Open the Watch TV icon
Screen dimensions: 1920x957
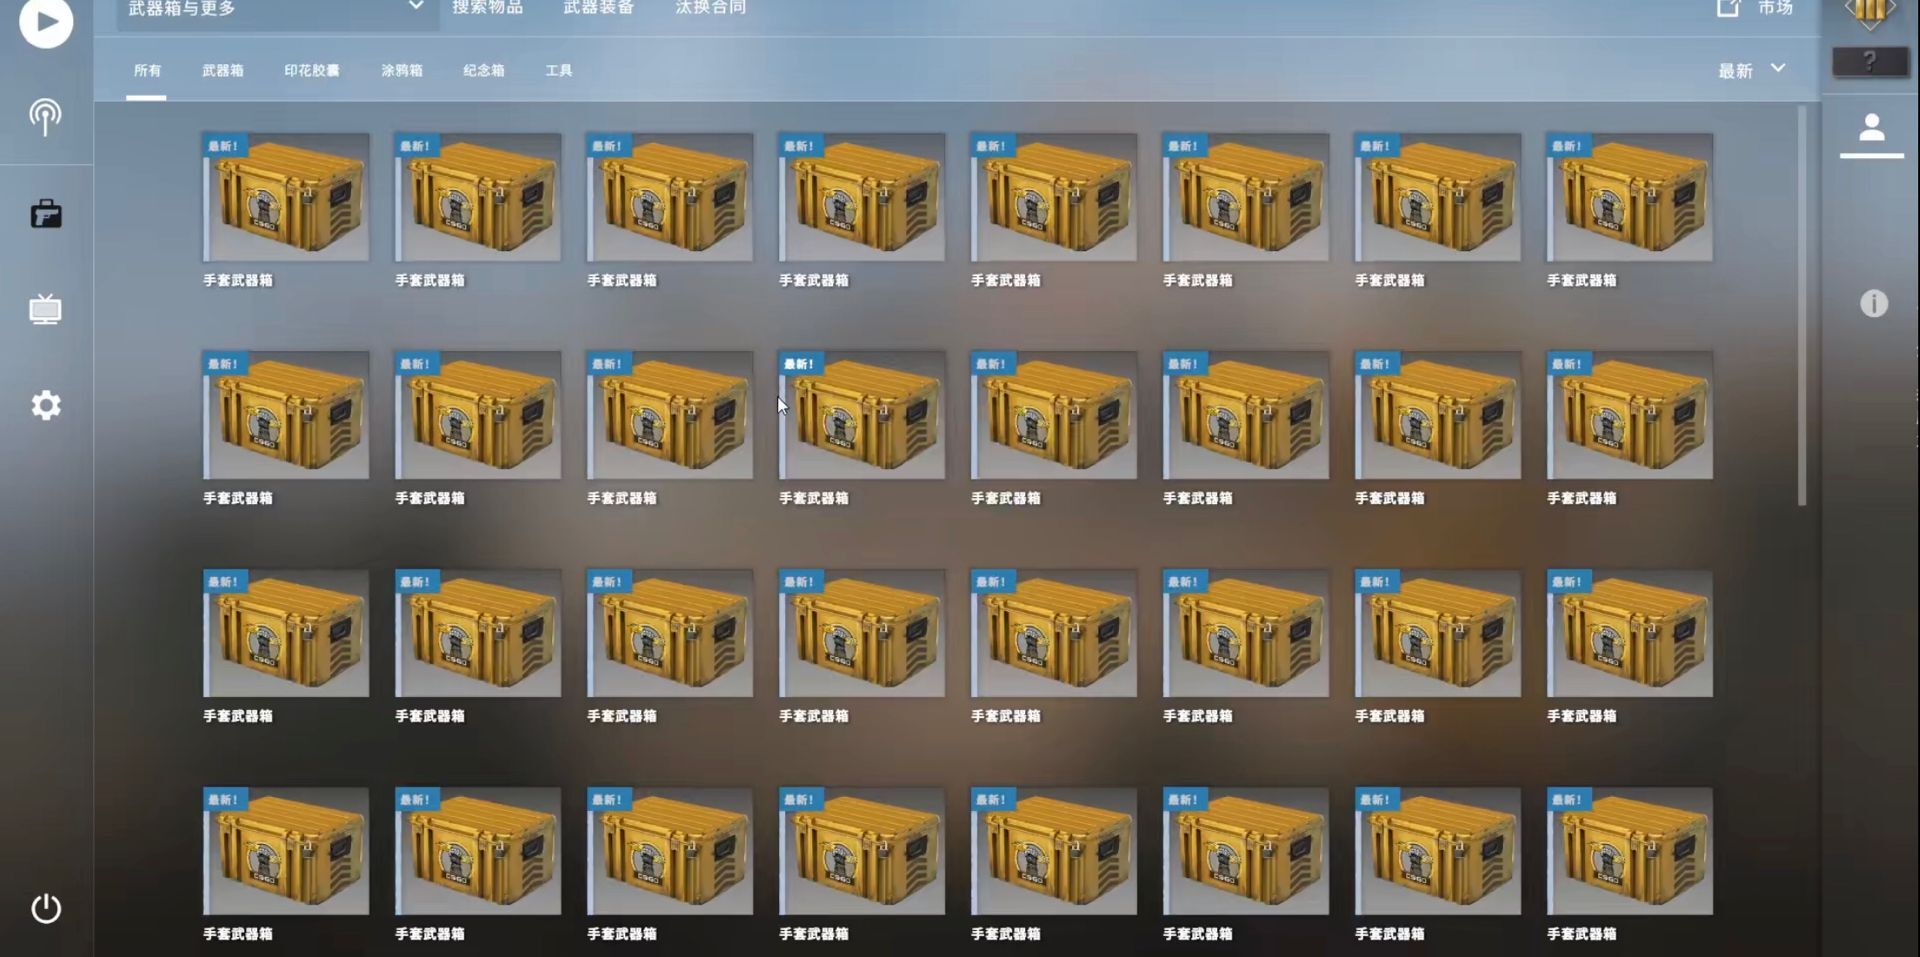click(45, 309)
